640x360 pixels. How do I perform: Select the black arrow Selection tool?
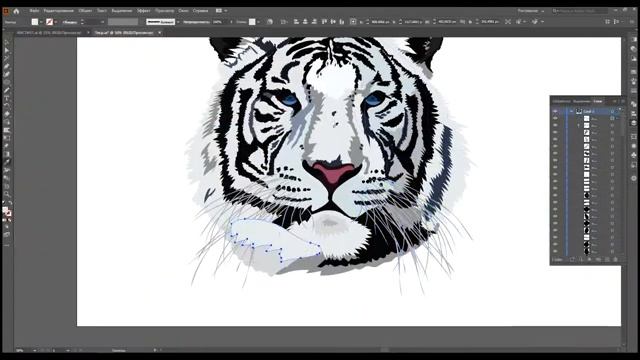[x=7, y=42]
